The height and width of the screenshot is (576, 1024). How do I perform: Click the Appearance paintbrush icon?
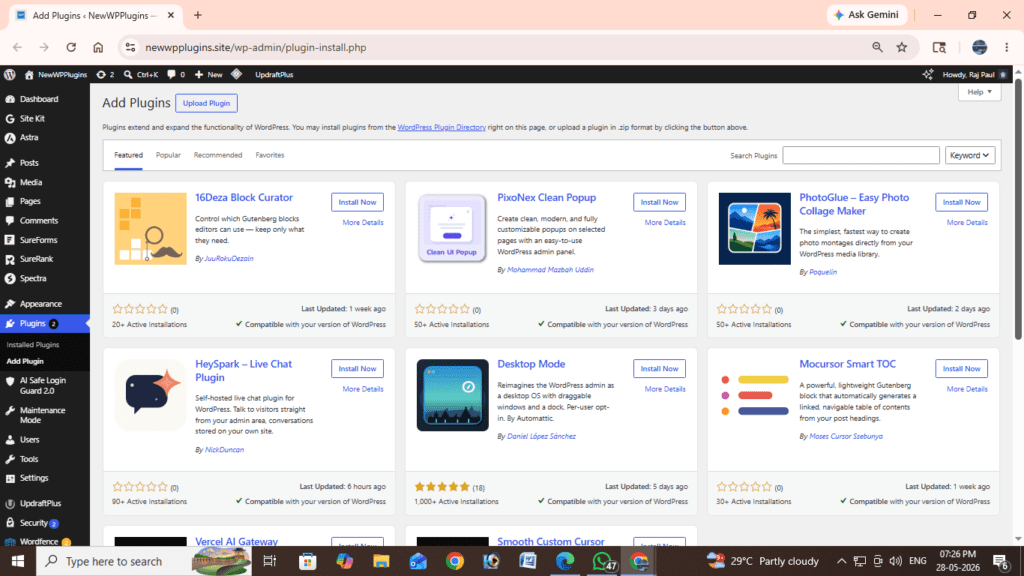pyautogui.click(x=10, y=304)
